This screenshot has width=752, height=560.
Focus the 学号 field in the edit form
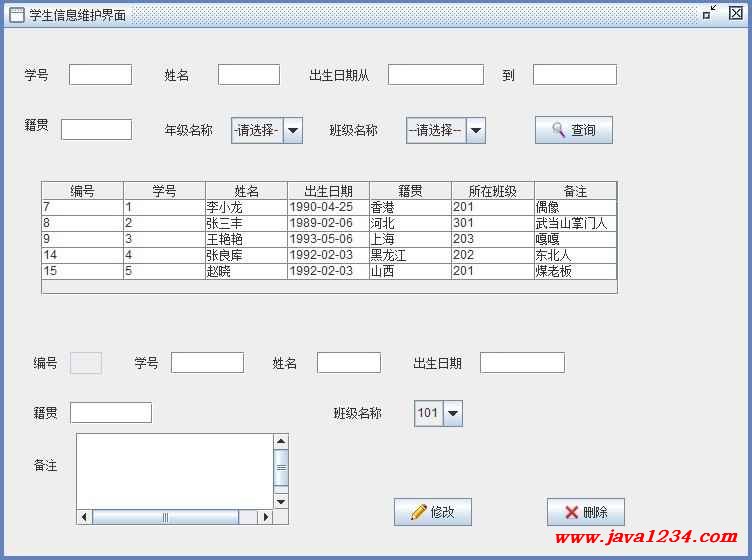207,363
